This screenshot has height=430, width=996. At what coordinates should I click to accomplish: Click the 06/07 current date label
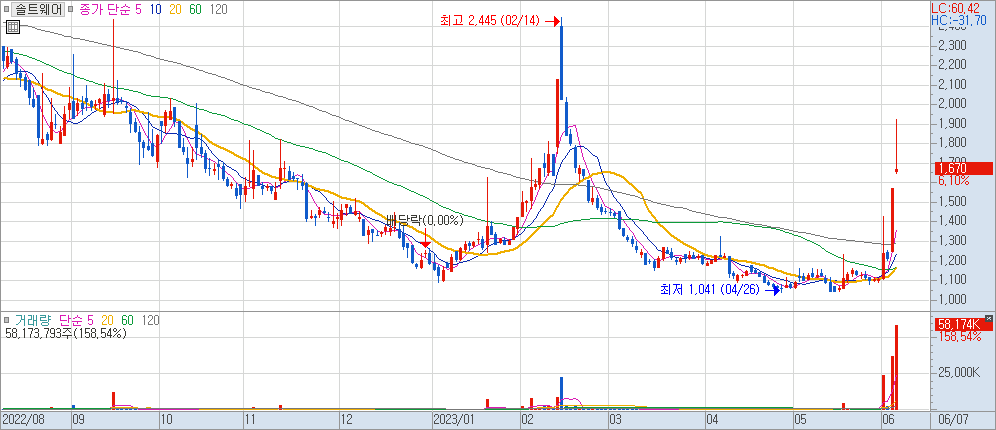click(953, 420)
